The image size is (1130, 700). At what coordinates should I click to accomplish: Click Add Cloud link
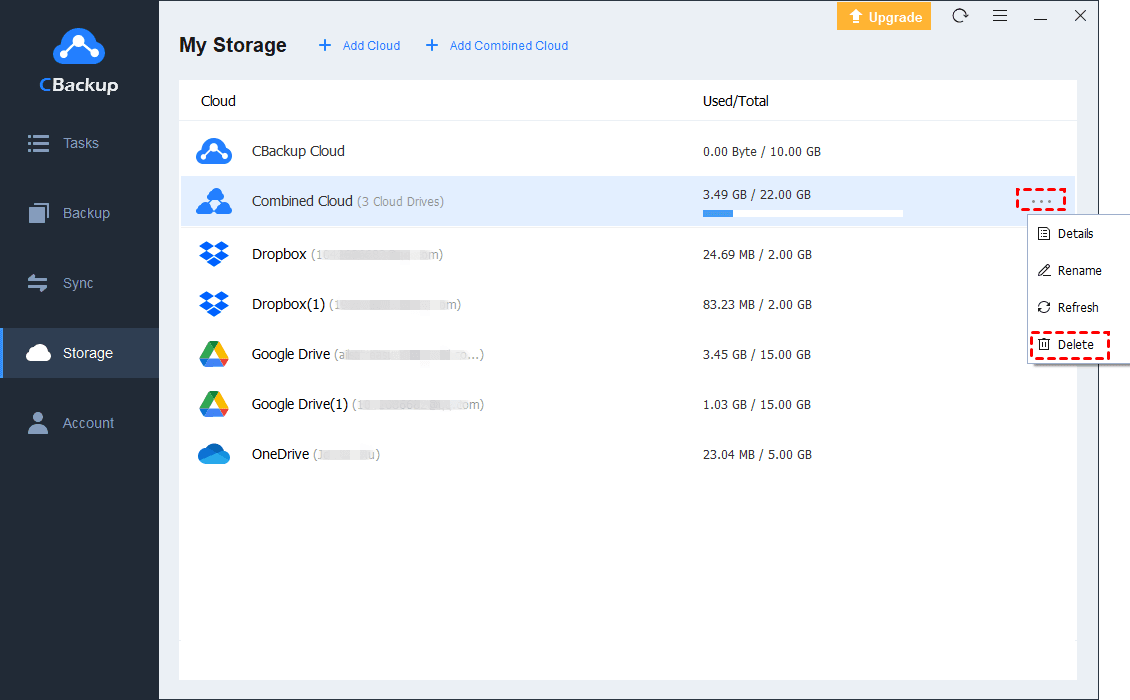[x=359, y=46]
